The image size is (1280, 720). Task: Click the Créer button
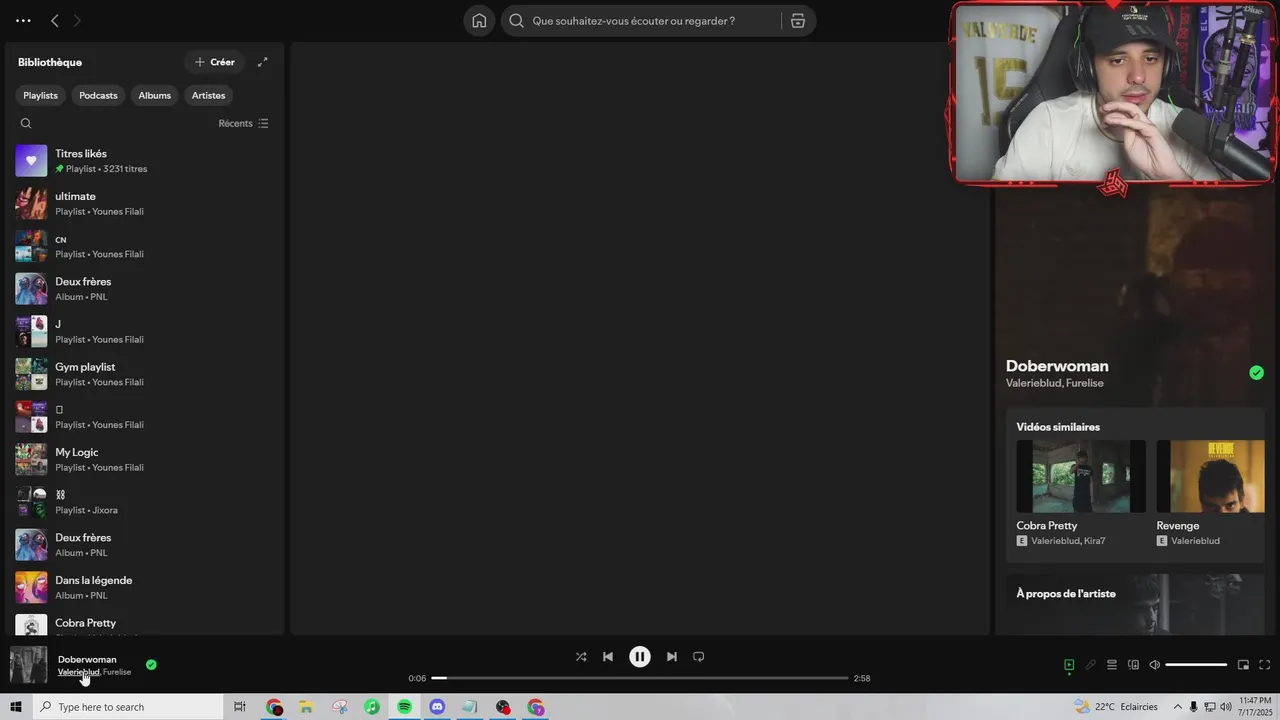(x=215, y=62)
